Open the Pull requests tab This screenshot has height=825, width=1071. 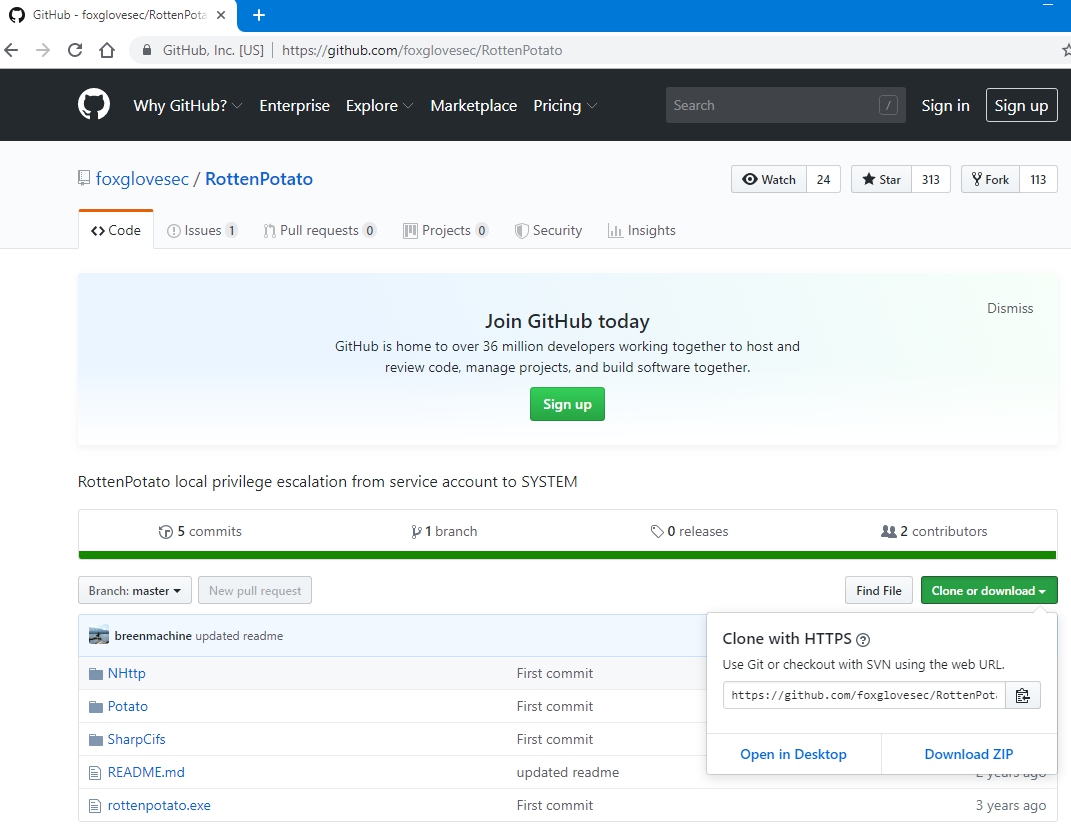[320, 230]
